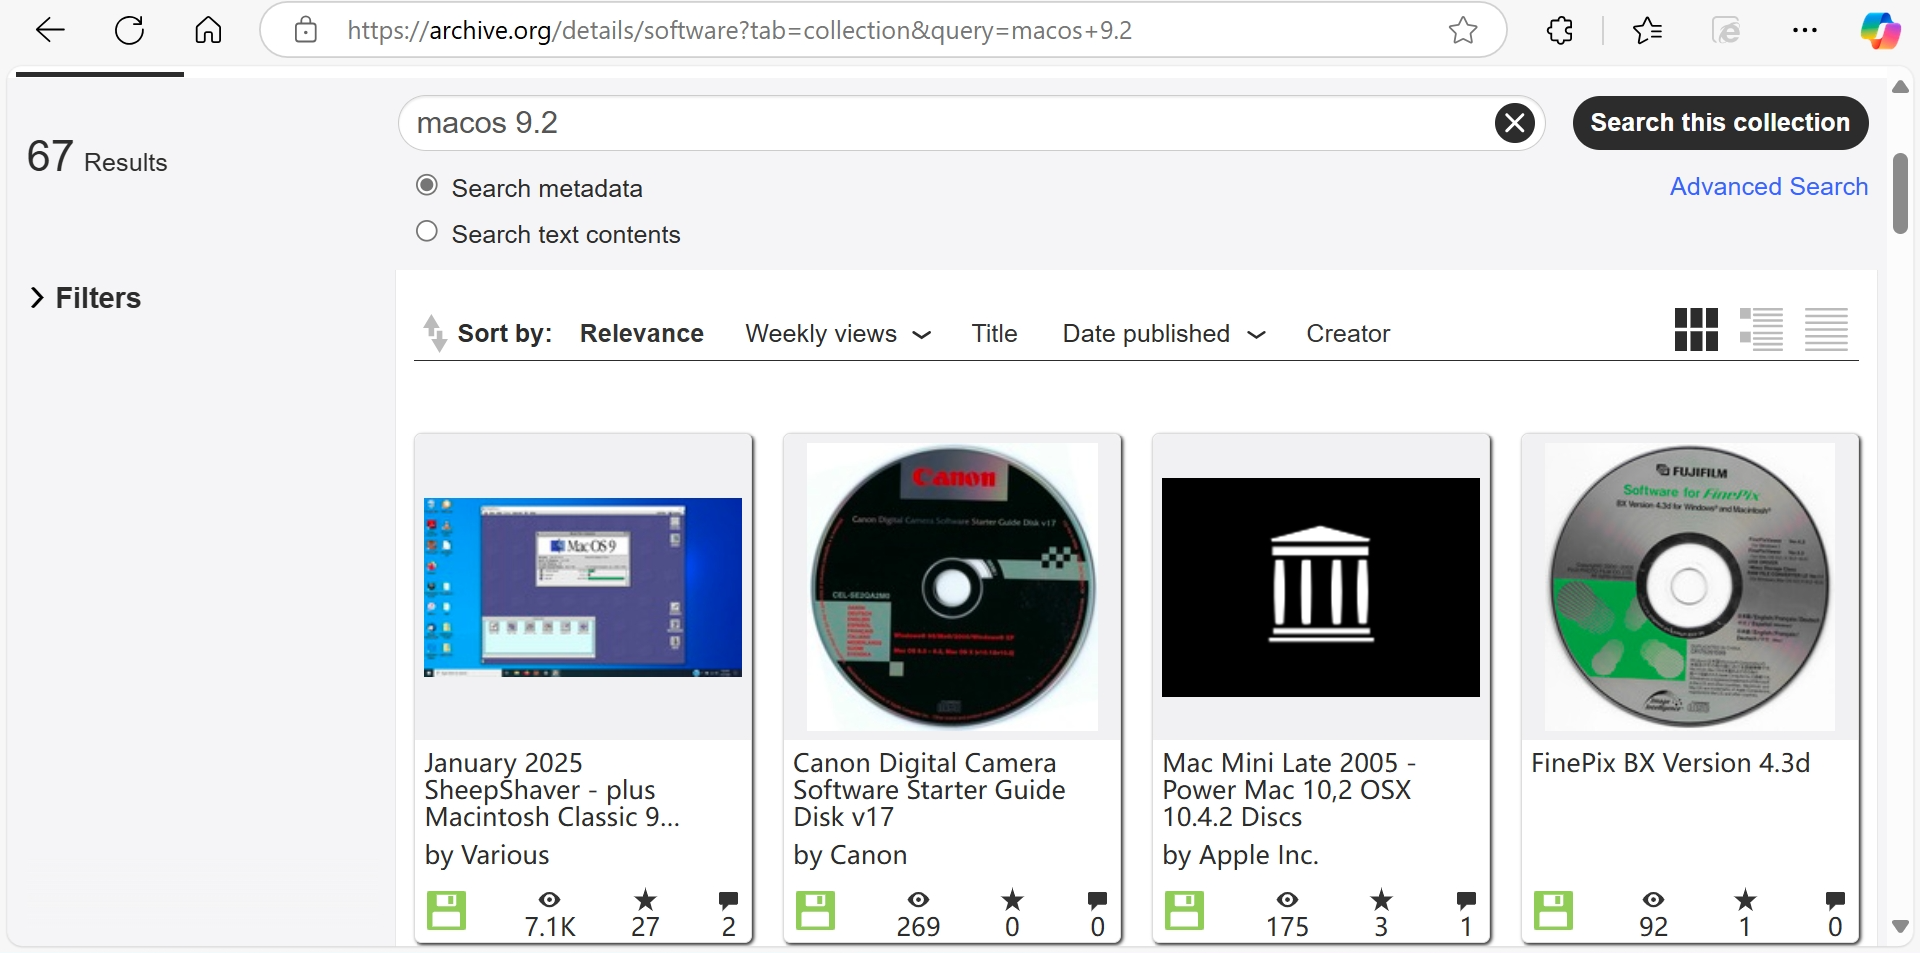Click the favorites star on Mac Mini card
1920x953 pixels.
(1381, 899)
